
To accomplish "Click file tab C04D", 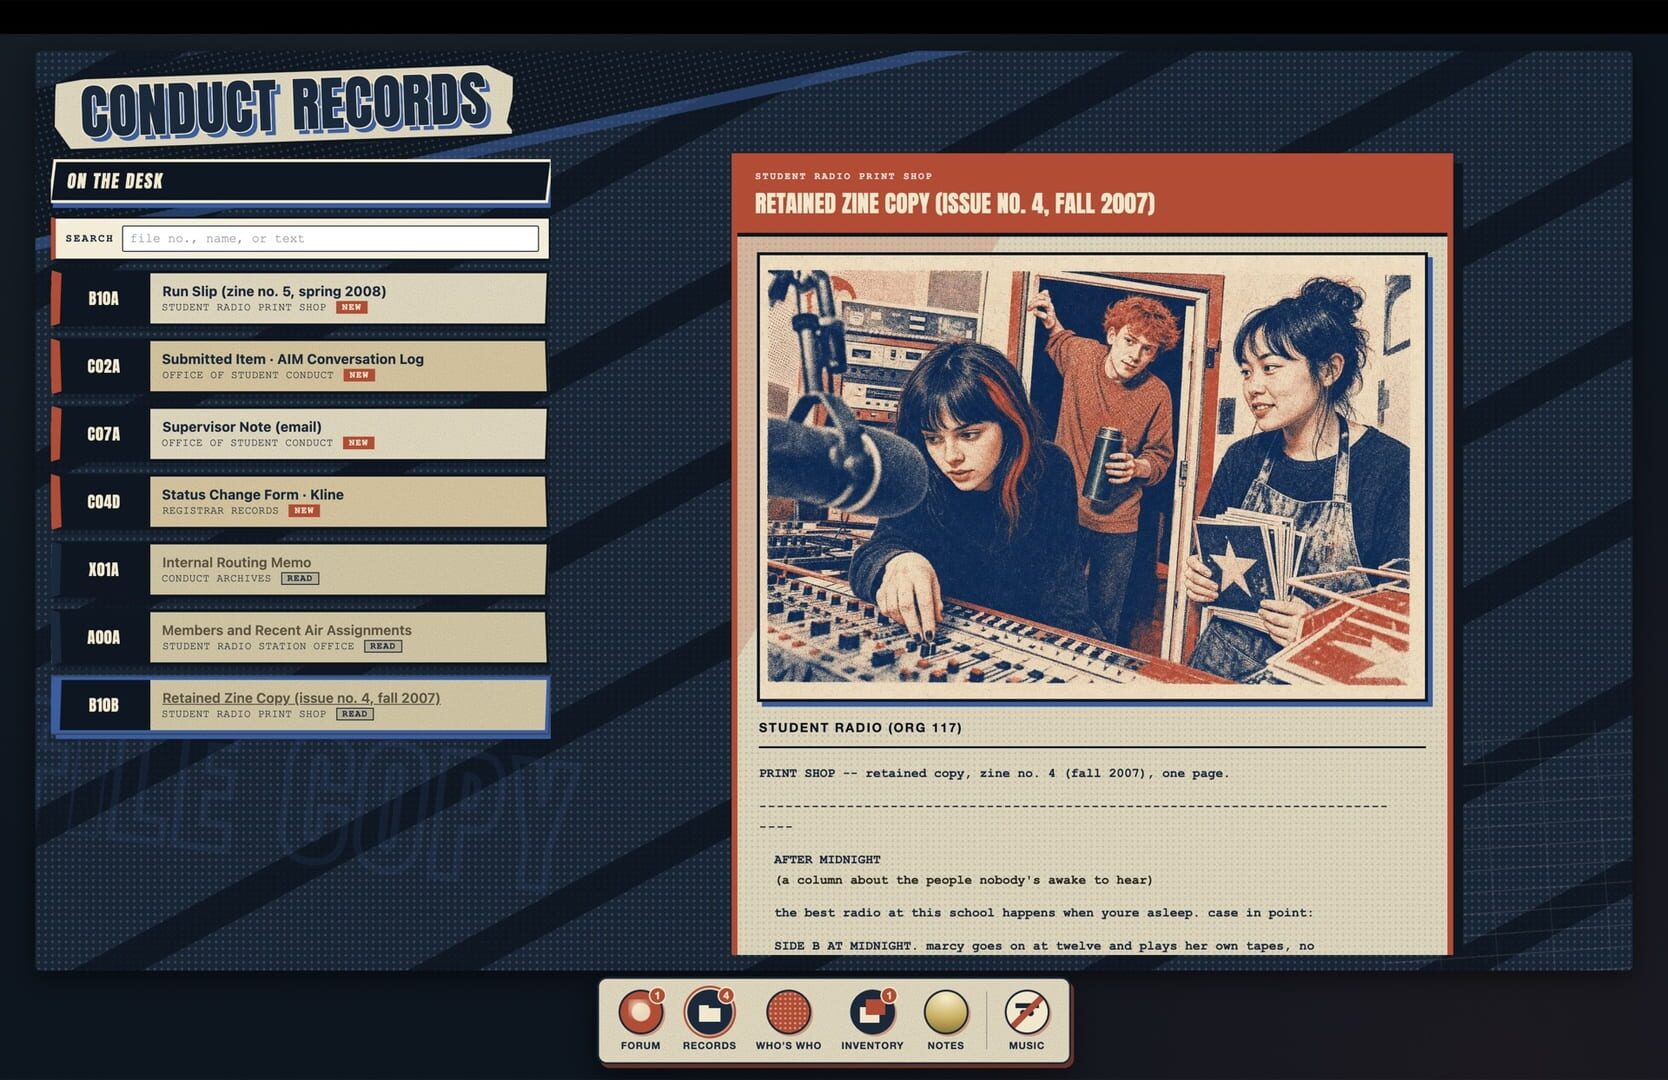I will (x=103, y=502).
